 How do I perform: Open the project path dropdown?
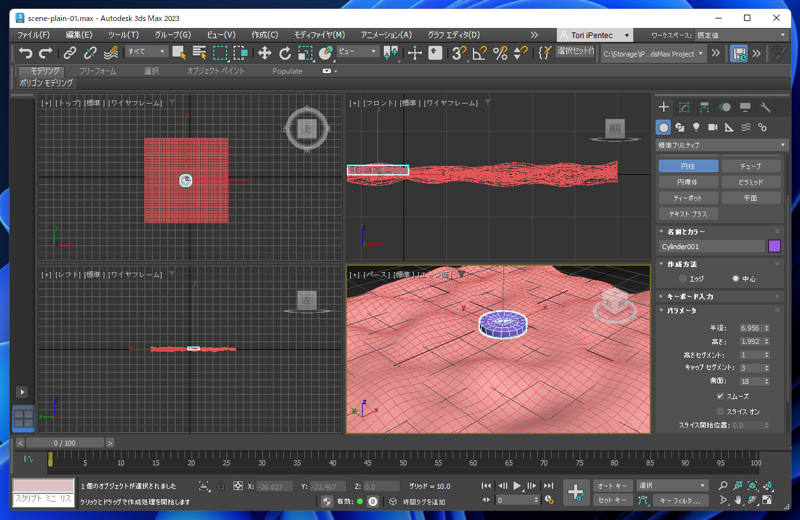[653, 54]
